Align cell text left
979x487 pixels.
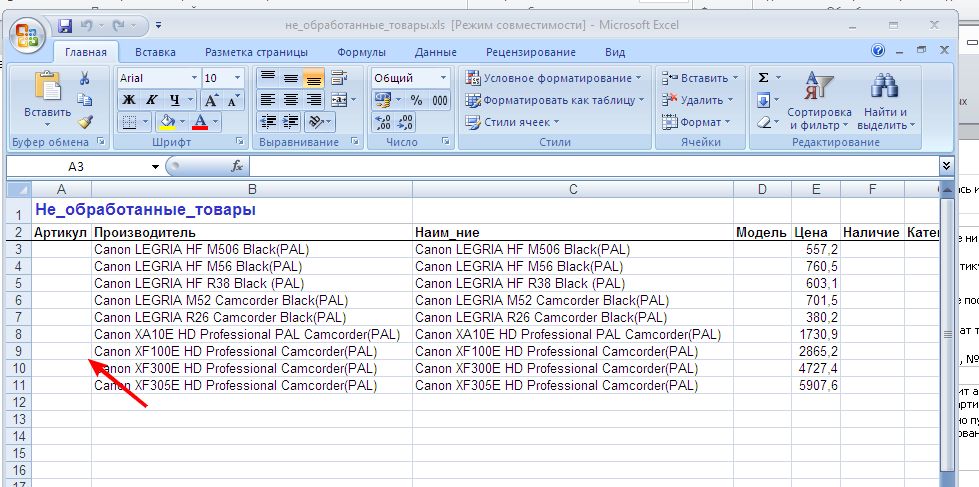268,100
